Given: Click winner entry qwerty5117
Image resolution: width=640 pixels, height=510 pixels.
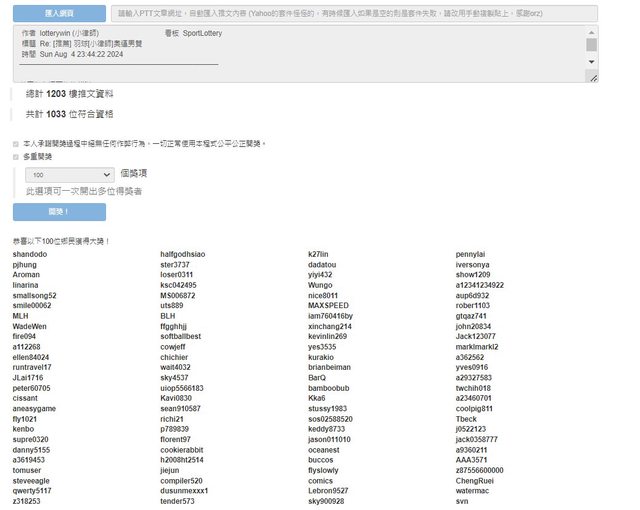Looking at the screenshot, I should [x=34, y=491].
